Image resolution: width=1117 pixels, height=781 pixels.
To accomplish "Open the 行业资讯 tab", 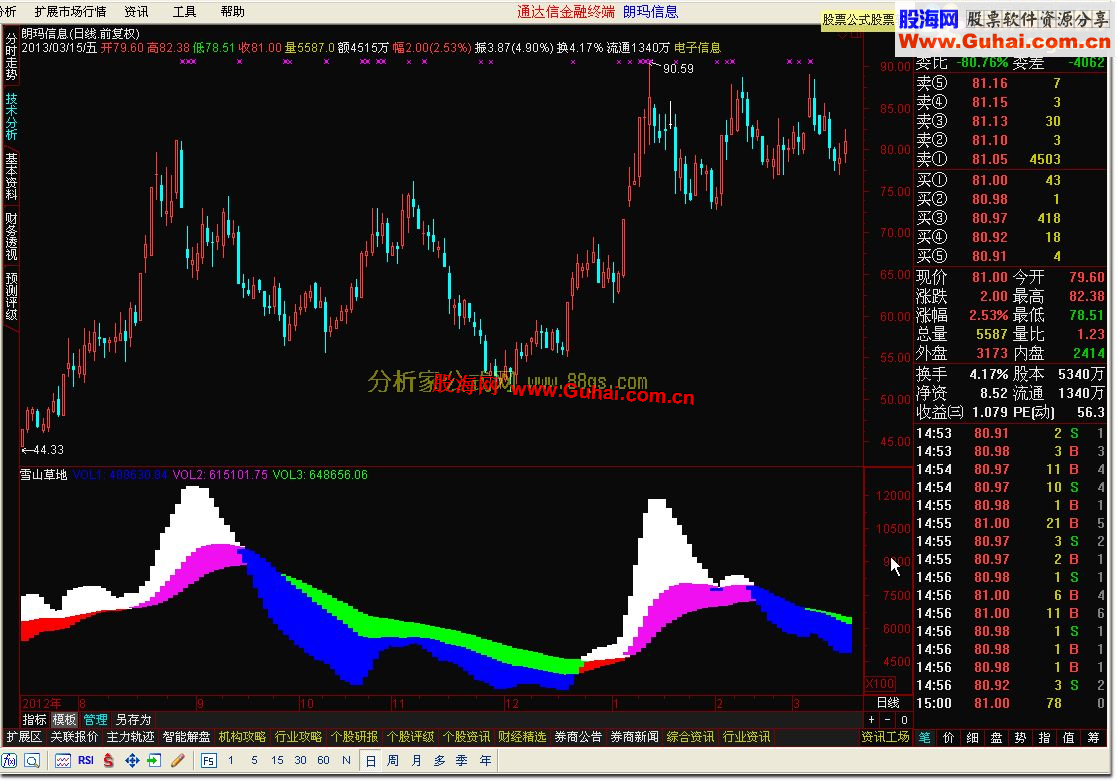I will coord(747,737).
